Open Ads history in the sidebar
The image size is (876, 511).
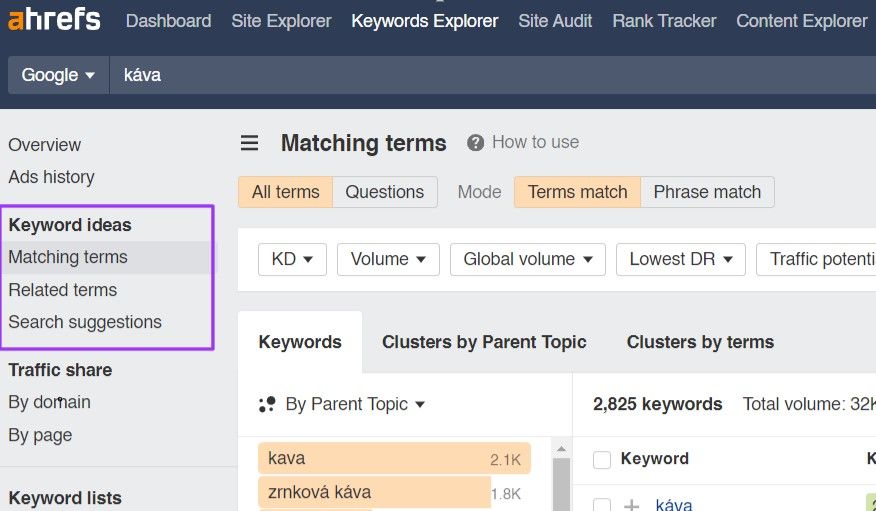click(51, 177)
